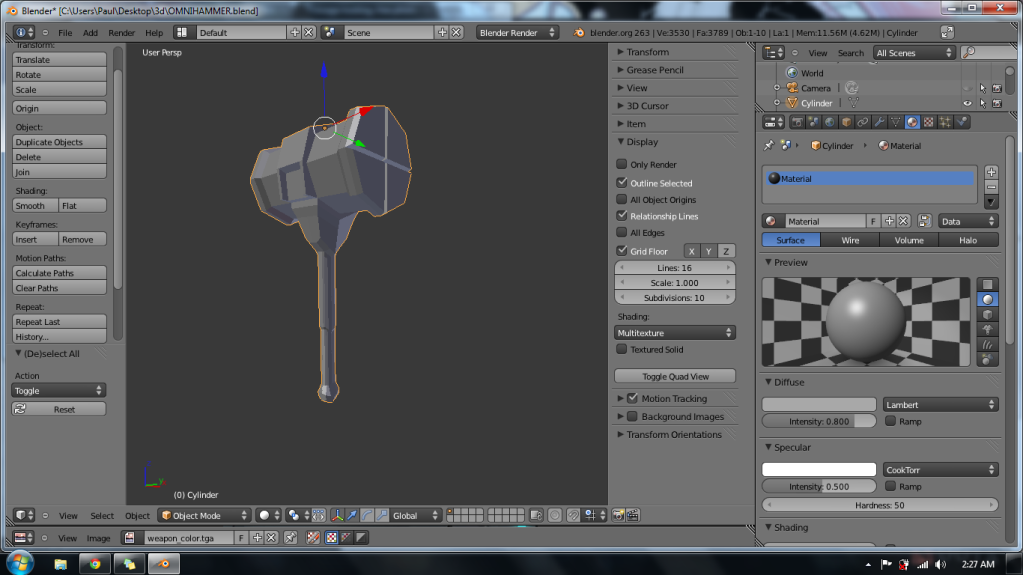Switch to the Halo material tab
This screenshot has height=575, width=1023.
968,240
